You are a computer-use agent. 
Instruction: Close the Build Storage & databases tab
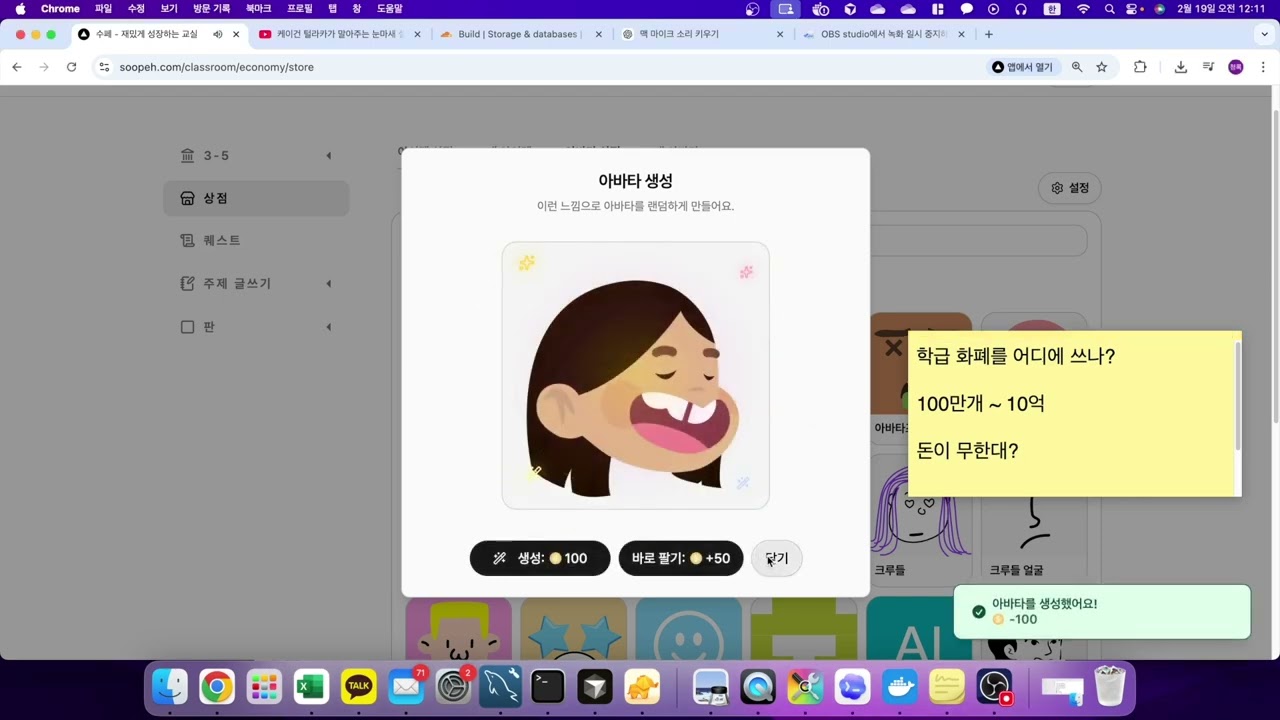coord(599,34)
